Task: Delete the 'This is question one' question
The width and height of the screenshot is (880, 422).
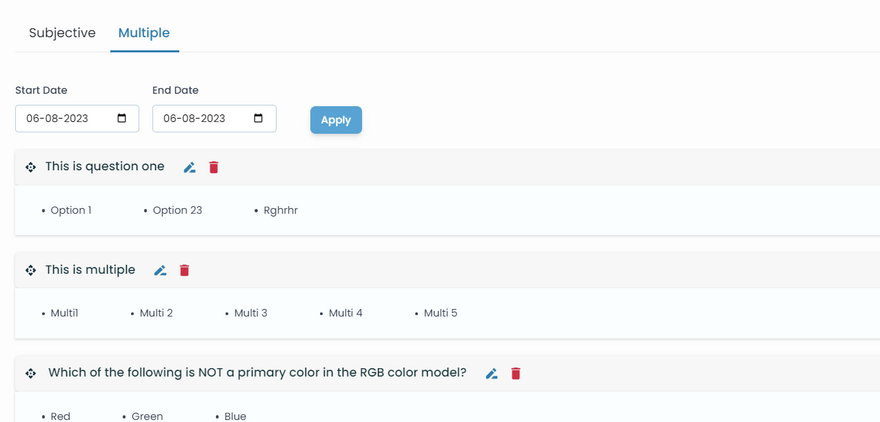Action: (x=214, y=168)
